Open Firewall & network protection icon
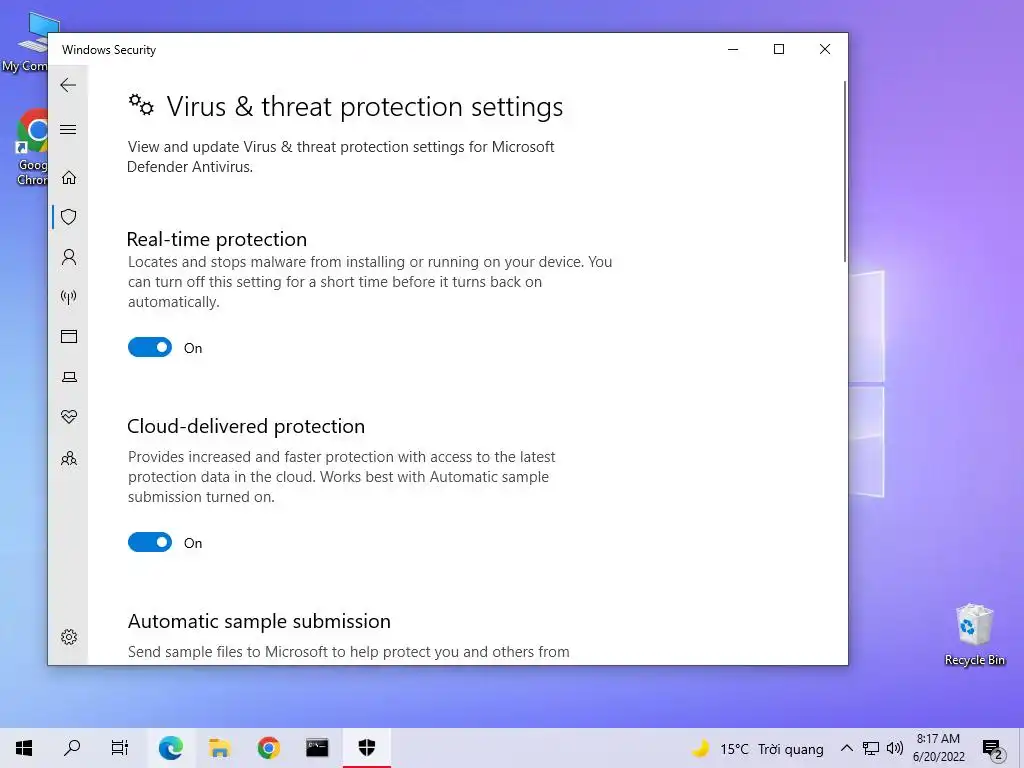Screen dimensions: 1024x768 (69, 298)
